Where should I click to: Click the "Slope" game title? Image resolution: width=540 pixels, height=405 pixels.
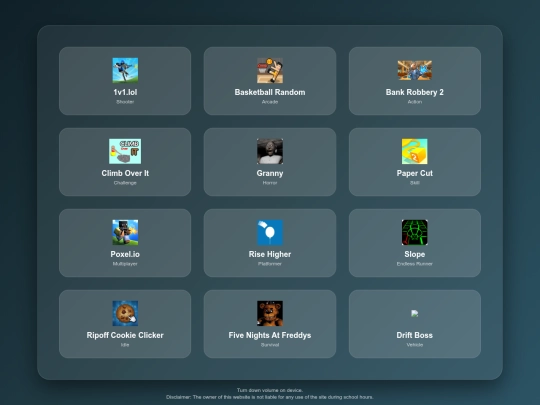(x=415, y=254)
